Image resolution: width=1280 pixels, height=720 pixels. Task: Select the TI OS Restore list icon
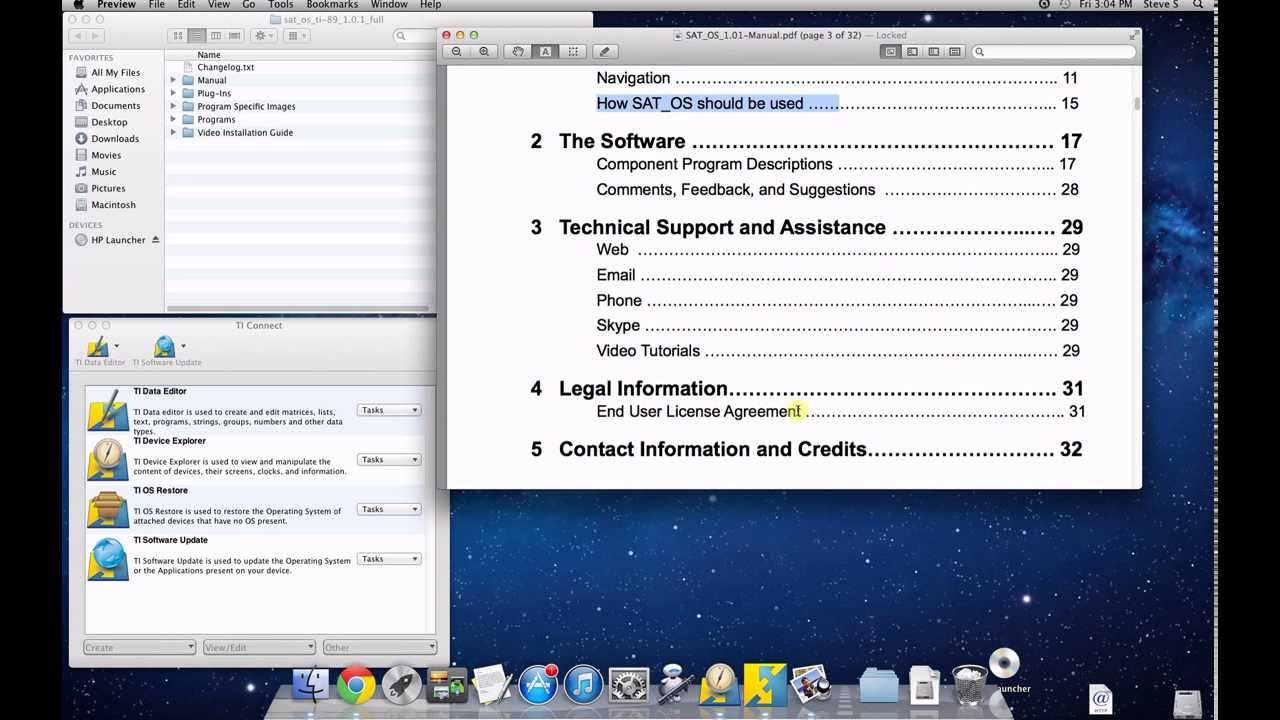(x=107, y=509)
